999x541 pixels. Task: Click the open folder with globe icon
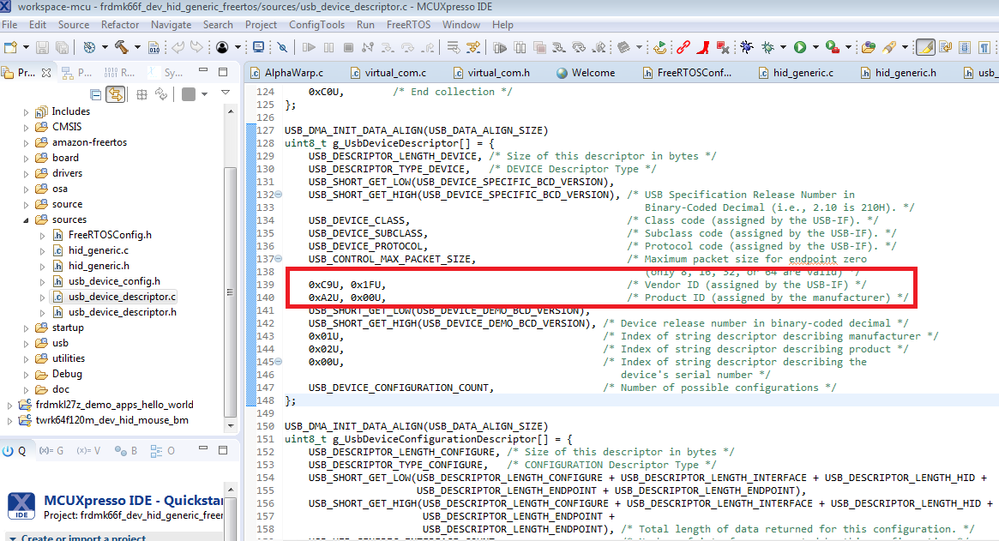[868, 47]
